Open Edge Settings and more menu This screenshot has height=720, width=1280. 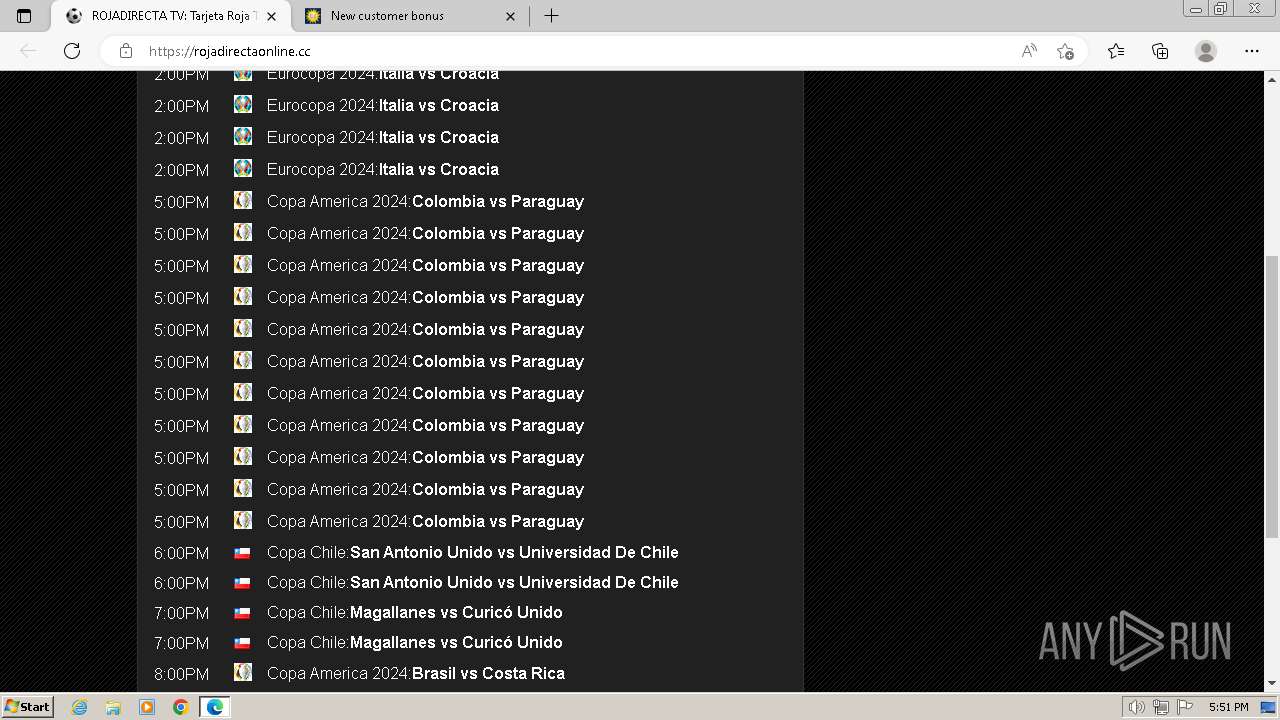[x=1252, y=51]
